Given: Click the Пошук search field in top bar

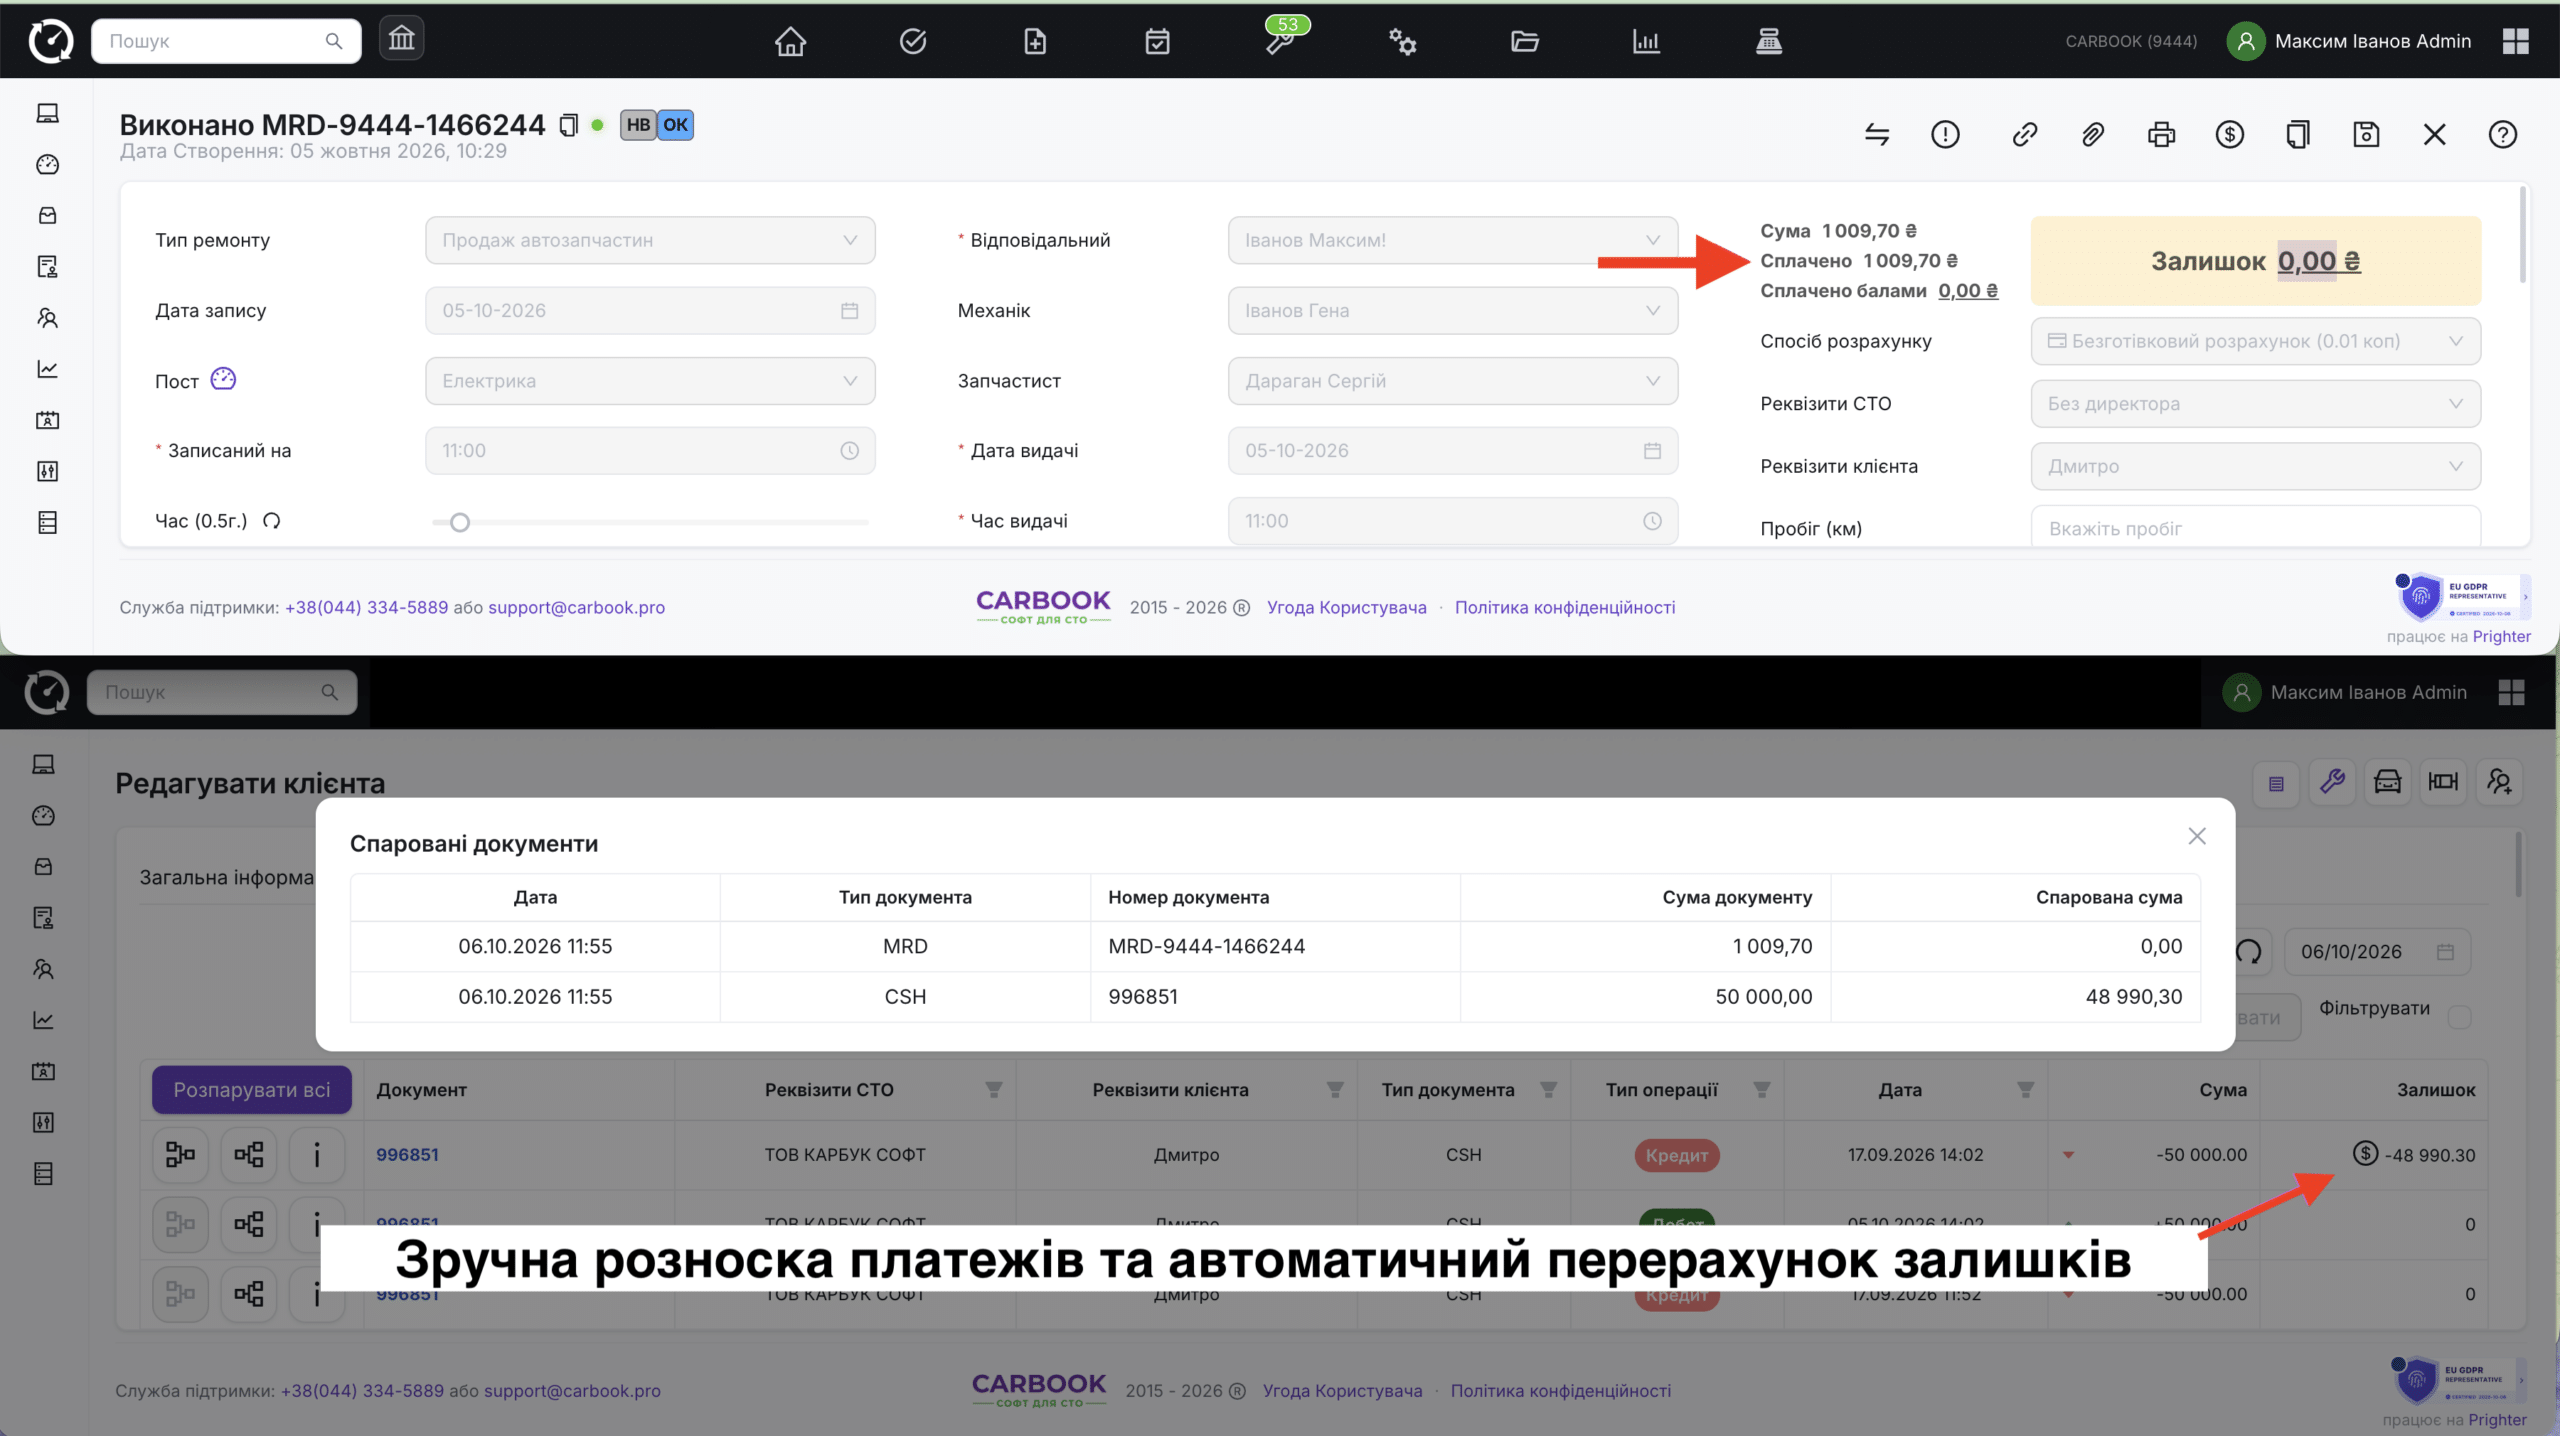Looking at the screenshot, I should (226, 41).
